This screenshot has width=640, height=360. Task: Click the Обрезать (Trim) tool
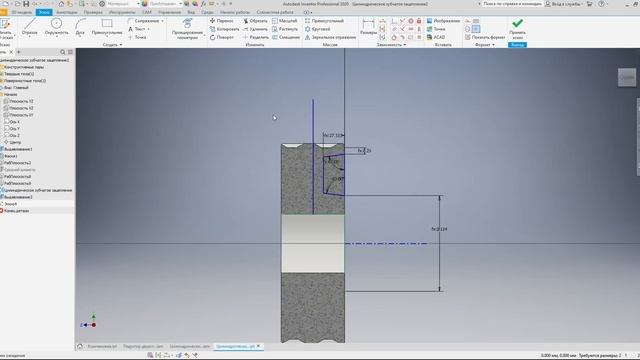pos(255,21)
